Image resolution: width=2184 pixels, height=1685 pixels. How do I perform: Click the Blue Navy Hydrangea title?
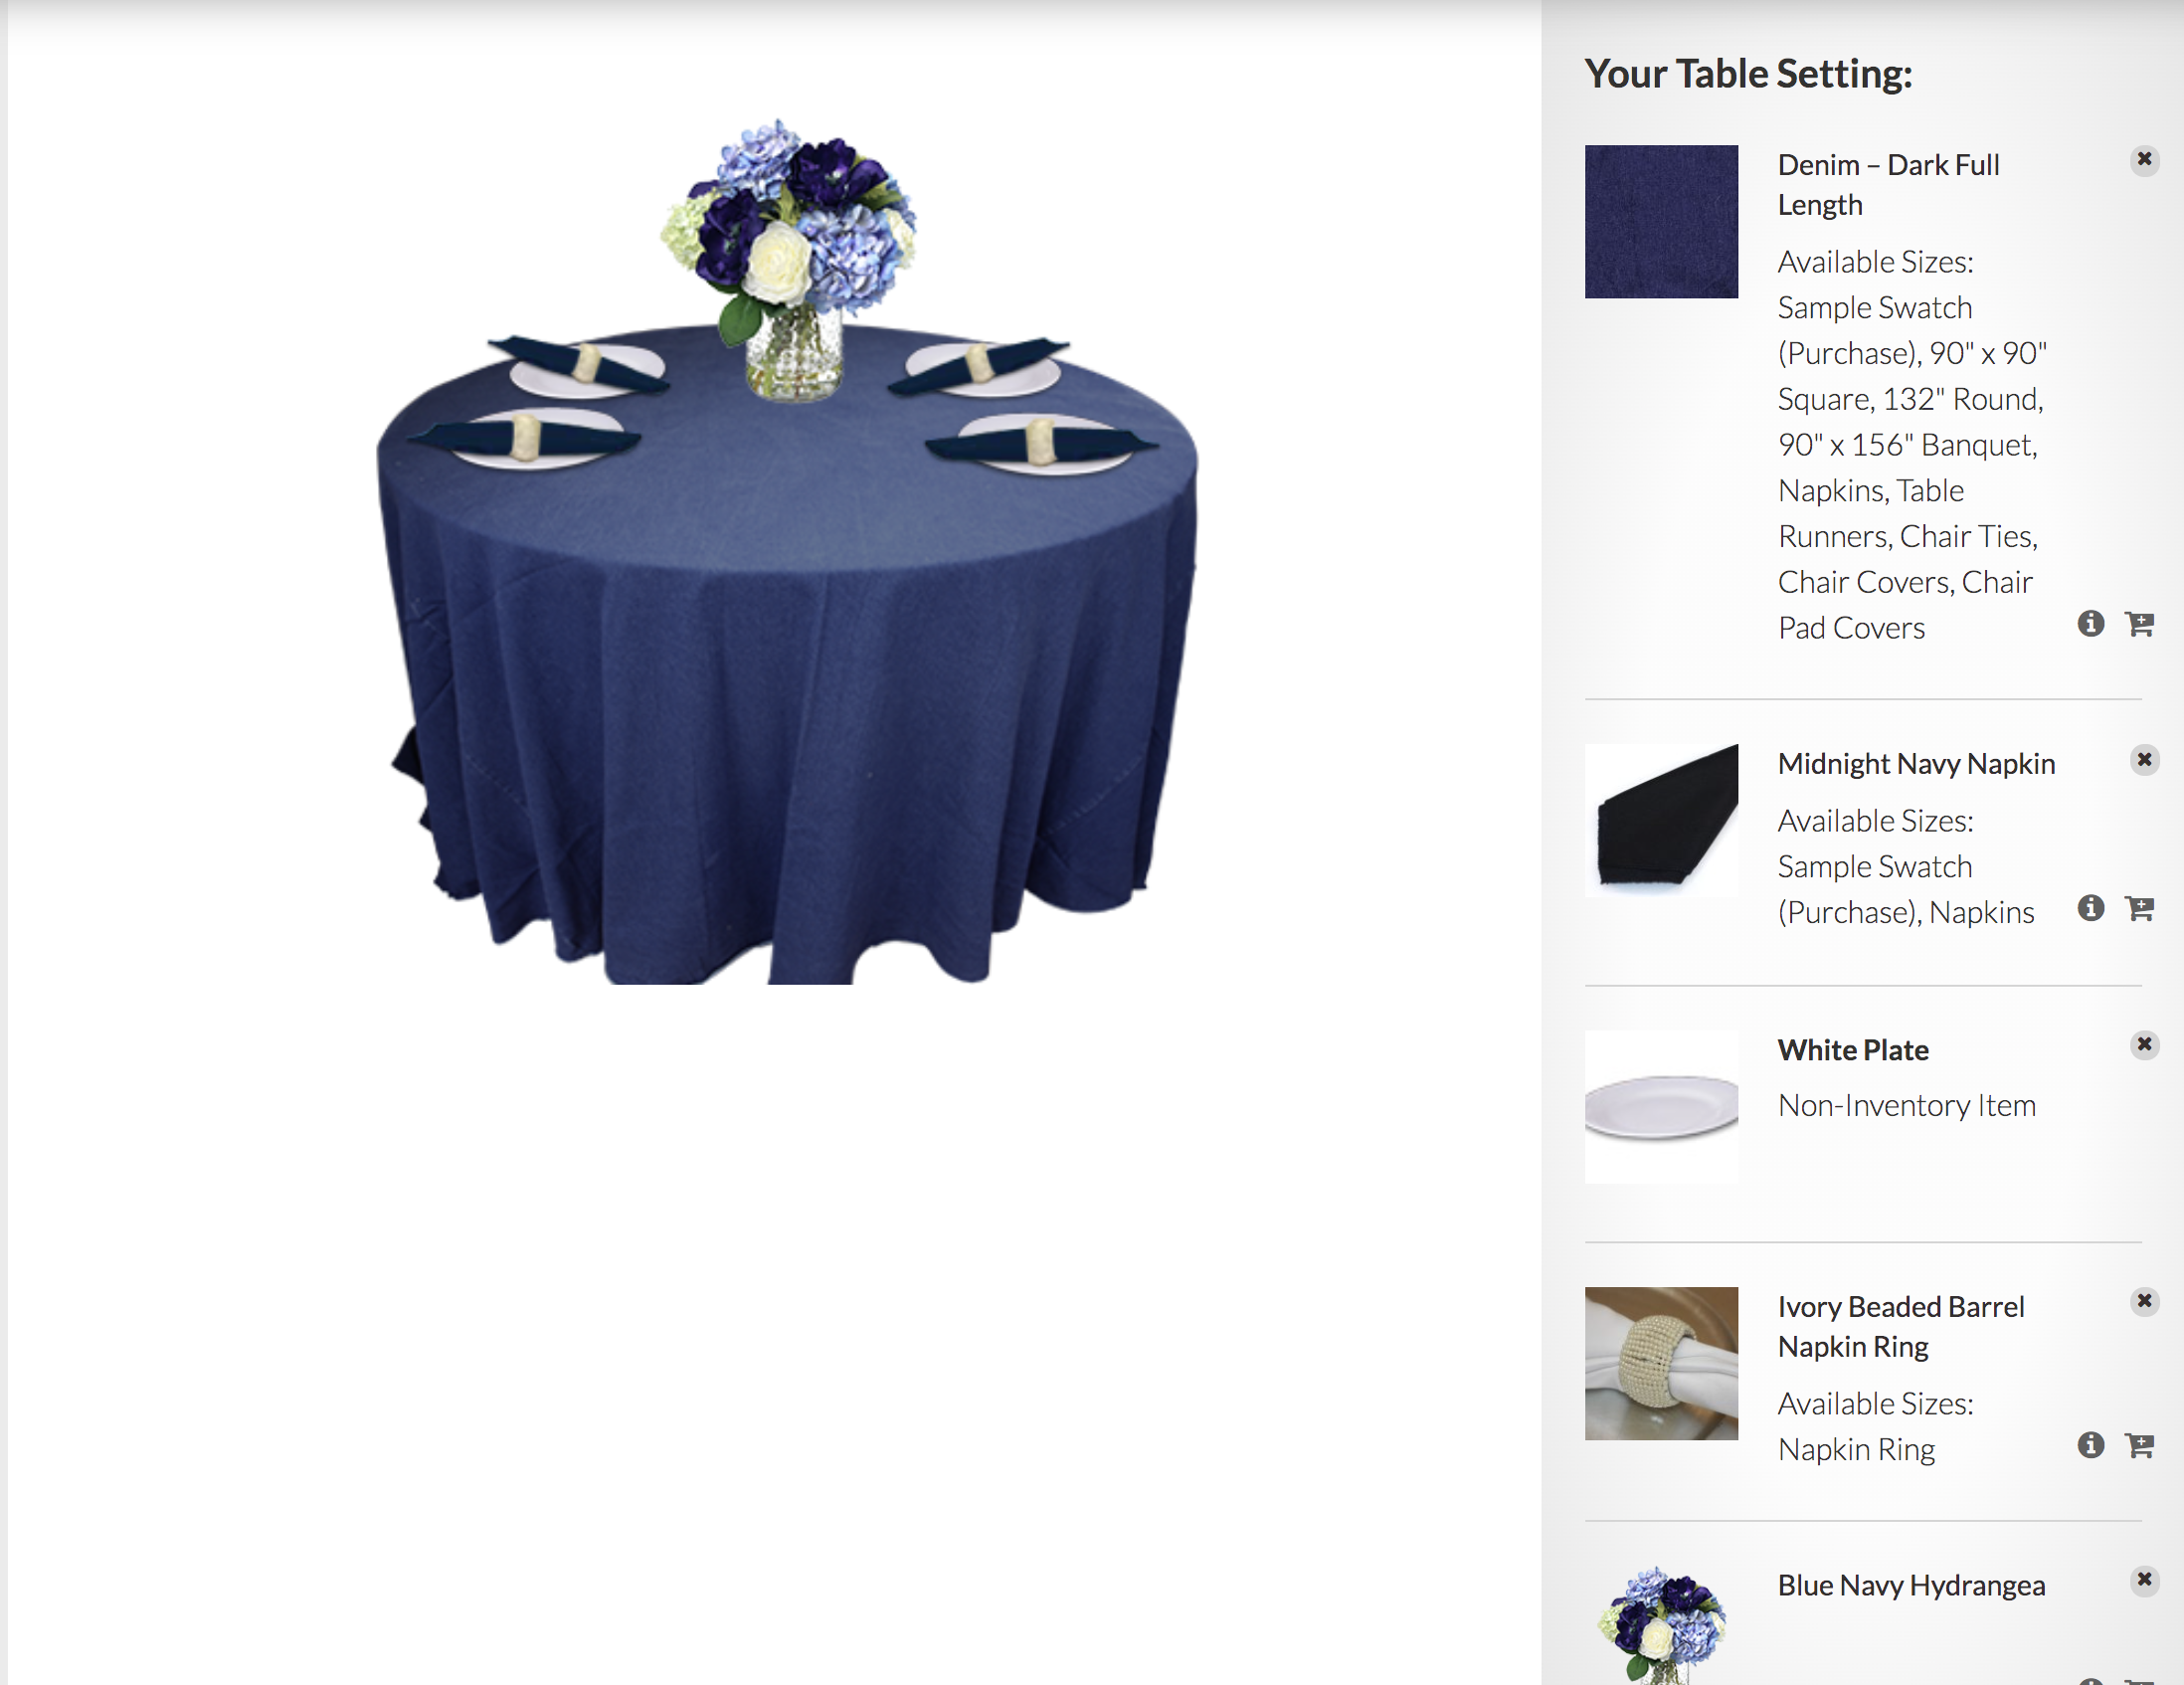pyautogui.click(x=1911, y=1586)
